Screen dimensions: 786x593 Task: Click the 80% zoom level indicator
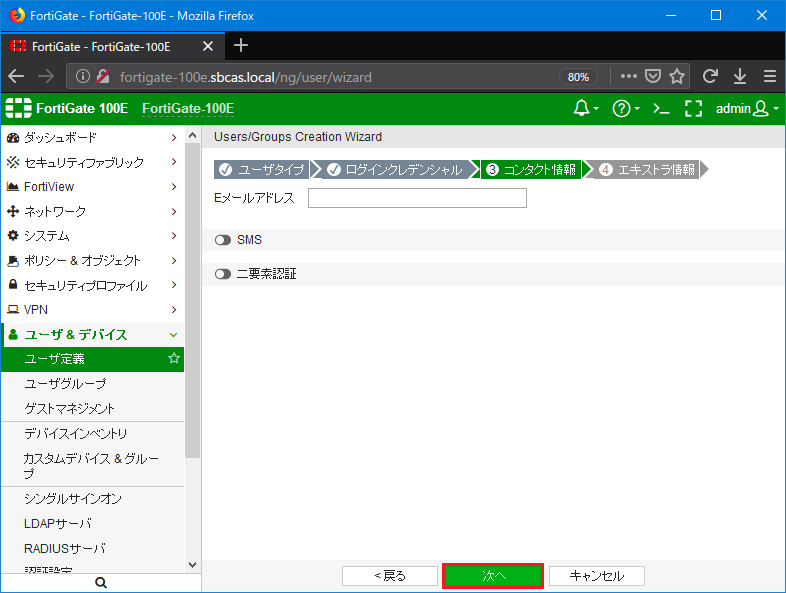(x=578, y=77)
